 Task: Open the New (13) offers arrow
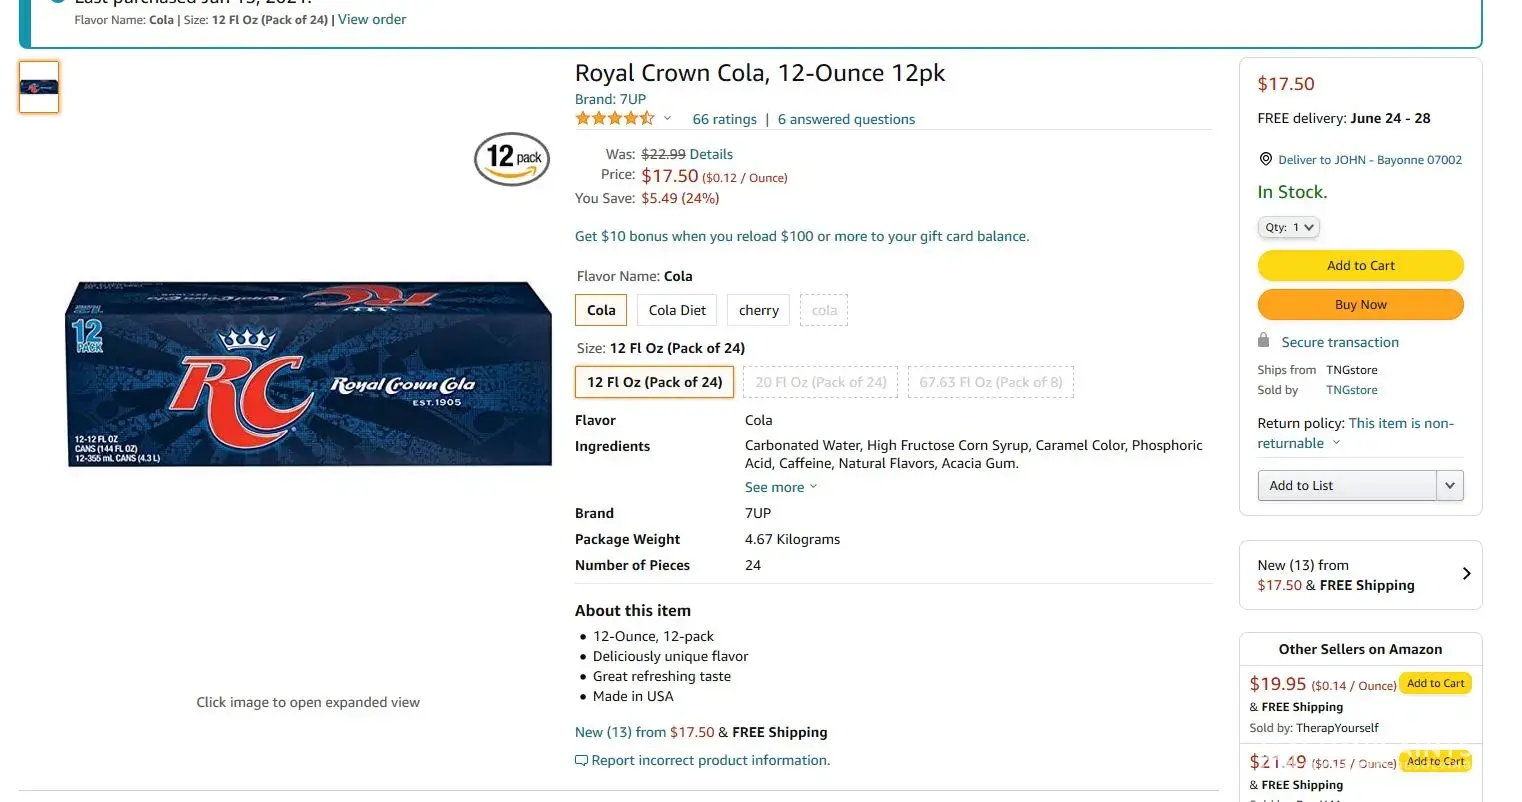click(x=1466, y=574)
